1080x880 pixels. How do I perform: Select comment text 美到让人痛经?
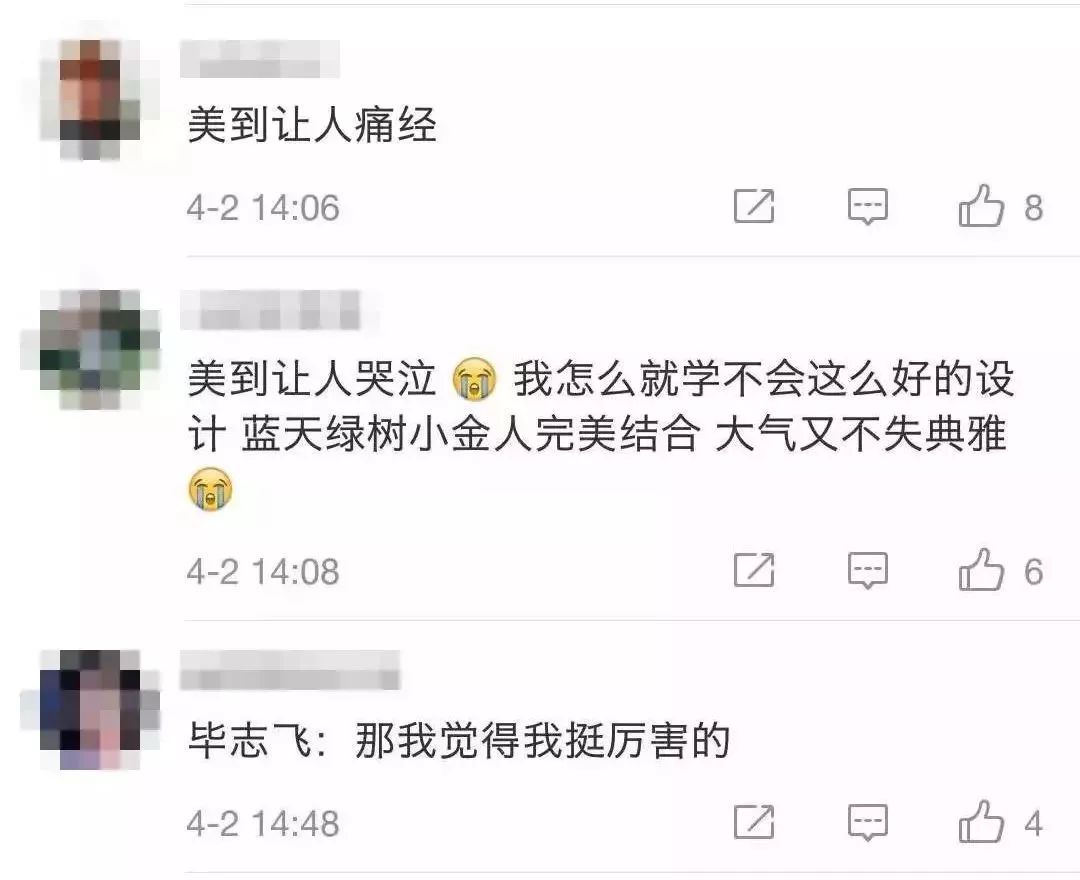[x=312, y=125]
